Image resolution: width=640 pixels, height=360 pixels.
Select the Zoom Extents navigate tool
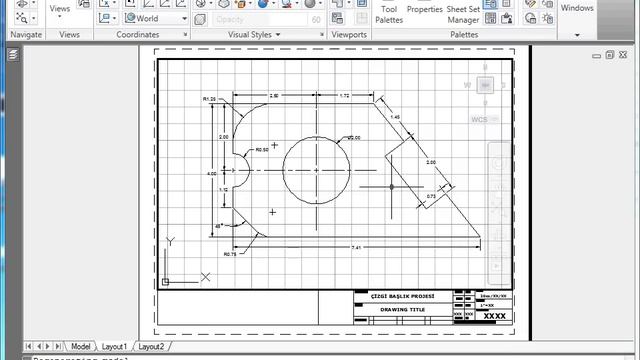(x=22, y=18)
